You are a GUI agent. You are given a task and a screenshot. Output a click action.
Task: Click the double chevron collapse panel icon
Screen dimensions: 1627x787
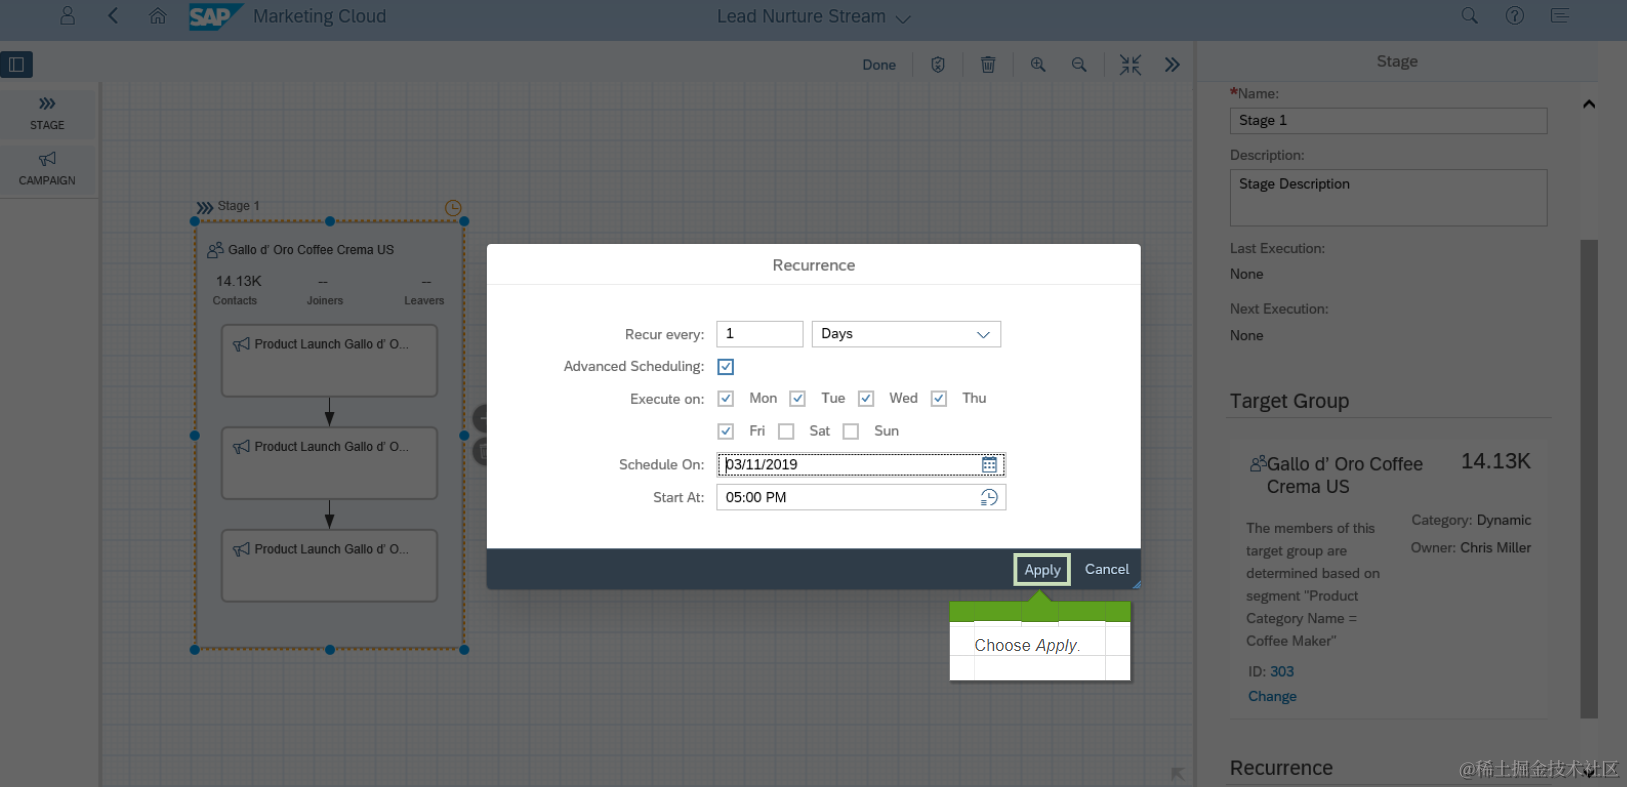click(x=1172, y=65)
